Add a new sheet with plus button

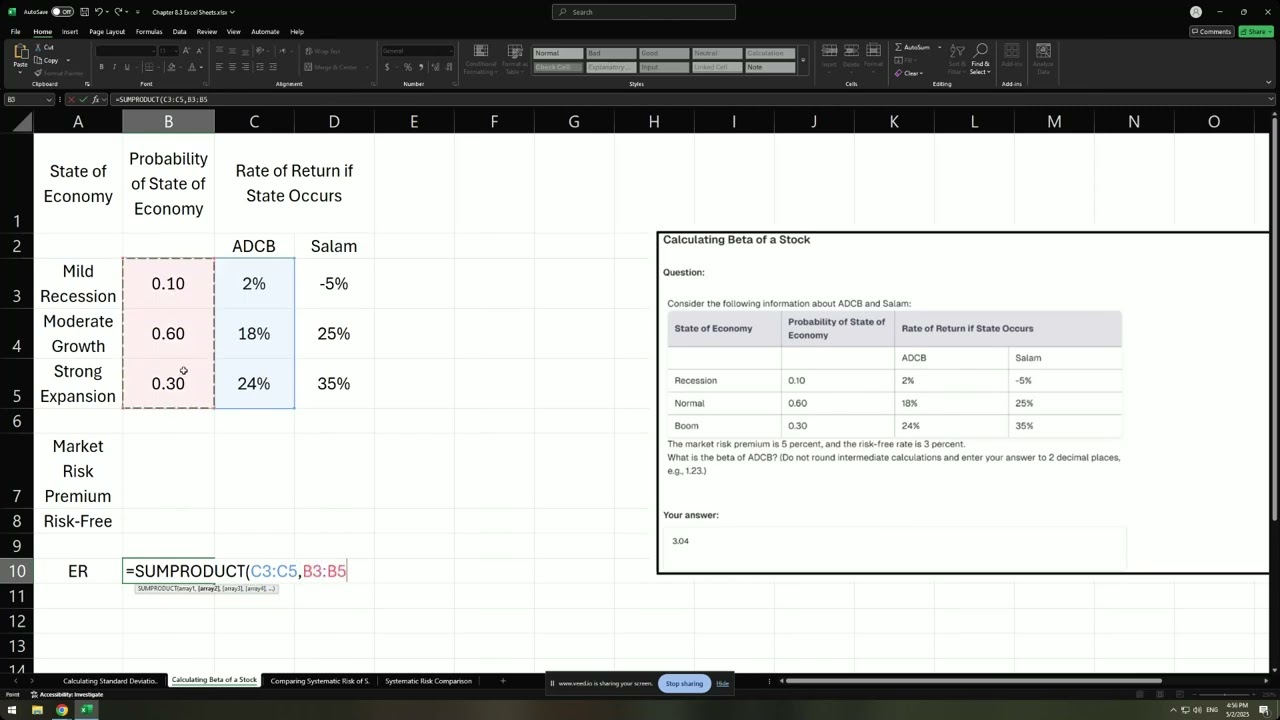503,681
